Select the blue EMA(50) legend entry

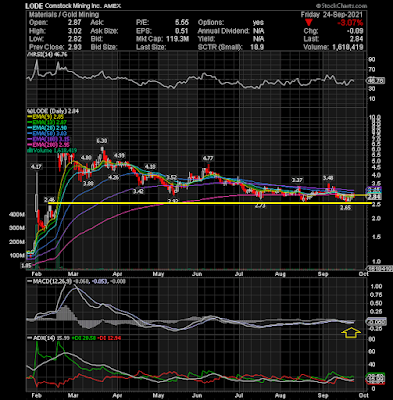click(x=47, y=134)
